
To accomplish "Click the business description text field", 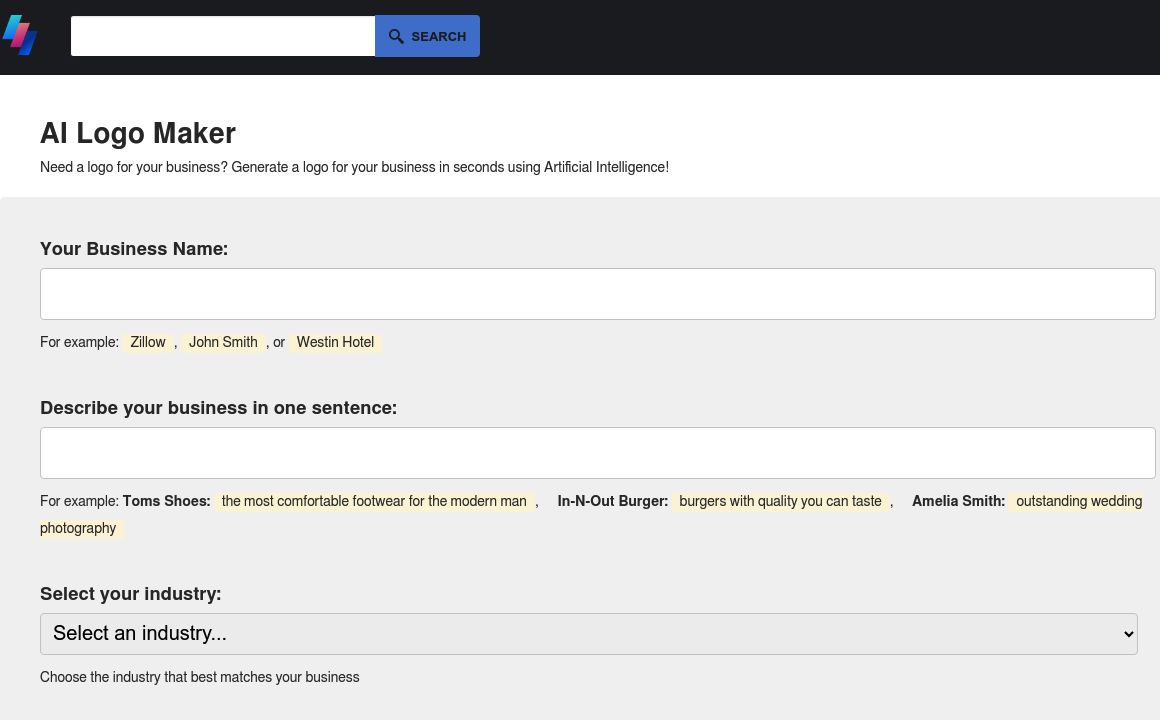I will click(x=597, y=453).
